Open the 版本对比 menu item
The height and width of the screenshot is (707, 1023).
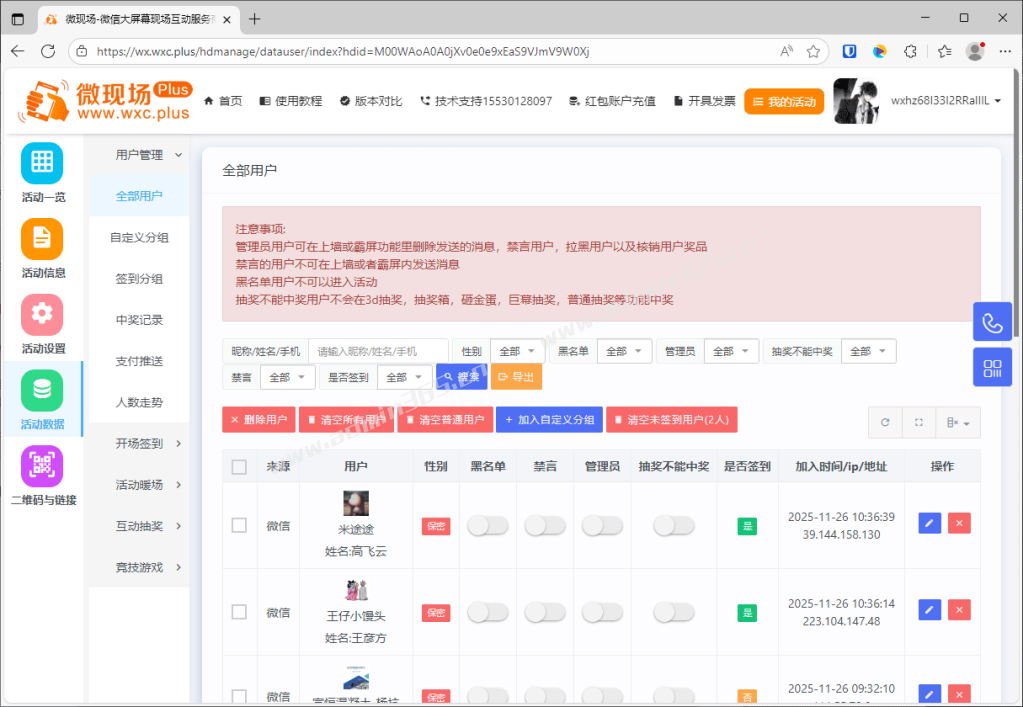(x=369, y=100)
